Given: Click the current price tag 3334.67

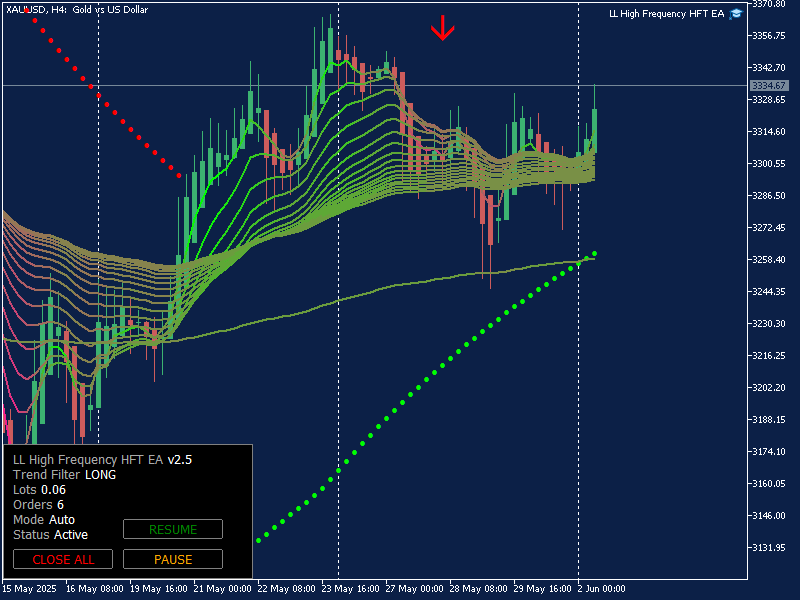Looking at the screenshot, I should [769, 85].
